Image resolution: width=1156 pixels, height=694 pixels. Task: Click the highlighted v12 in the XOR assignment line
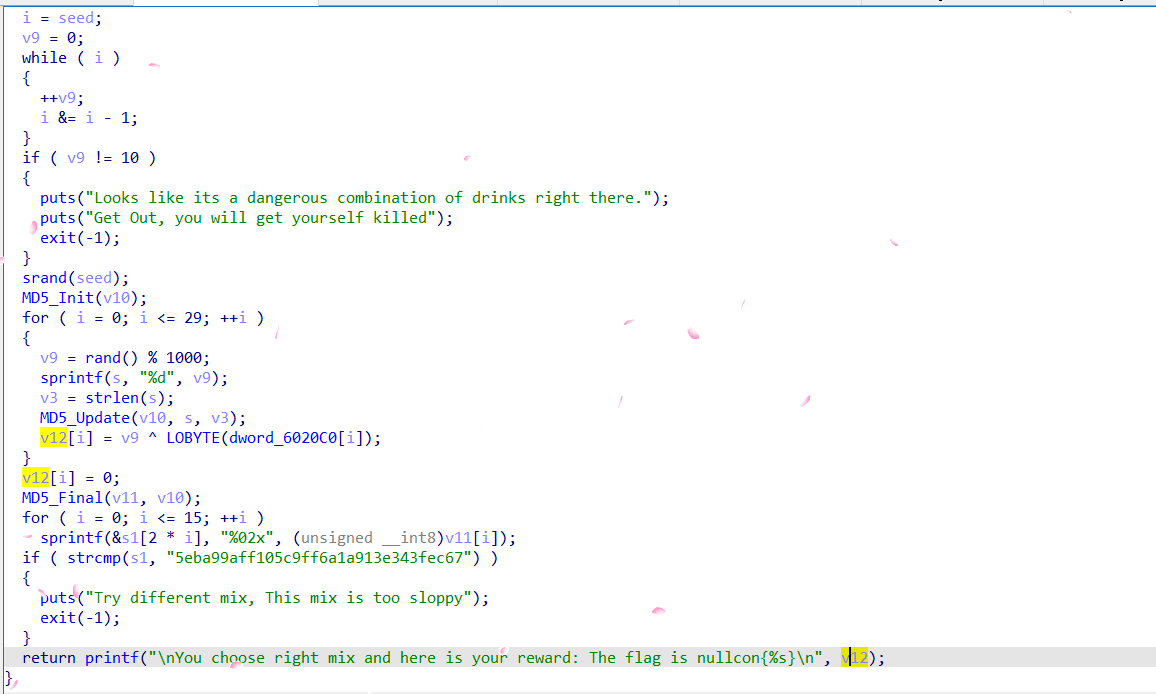tap(53, 437)
